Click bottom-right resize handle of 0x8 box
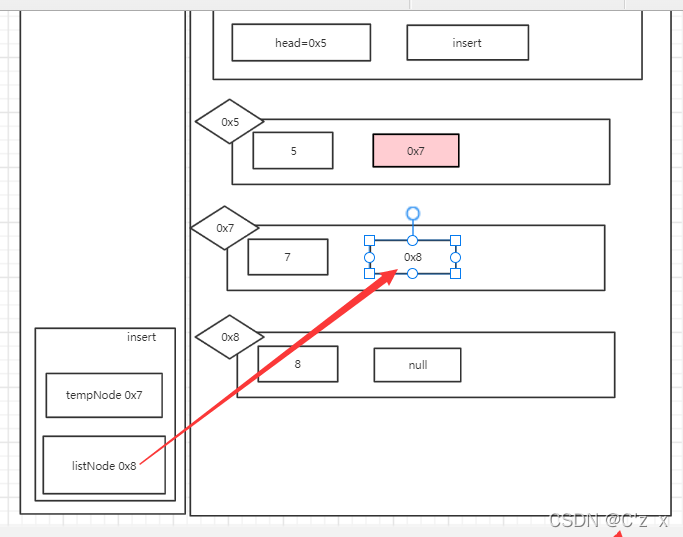 (456, 274)
